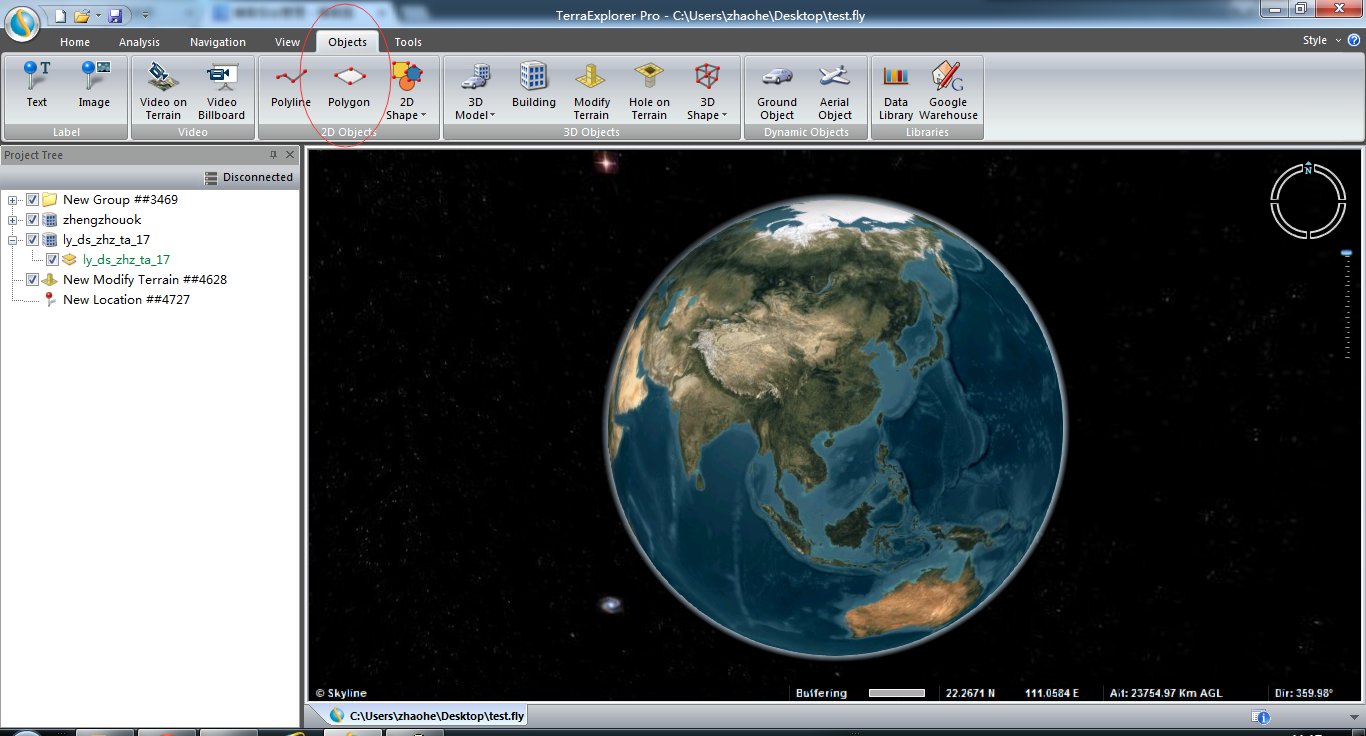Viewport: 1366px width, 736px height.
Task: Open the Google Warehouse library
Action: coord(948,90)
